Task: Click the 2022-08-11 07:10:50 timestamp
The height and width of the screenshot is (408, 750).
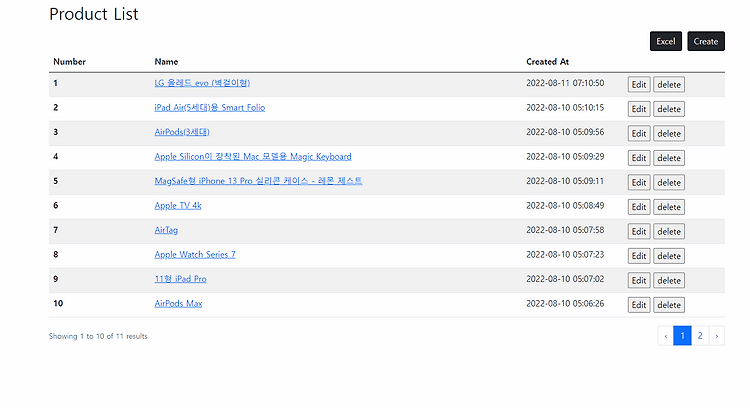Action: pos(565,83)
